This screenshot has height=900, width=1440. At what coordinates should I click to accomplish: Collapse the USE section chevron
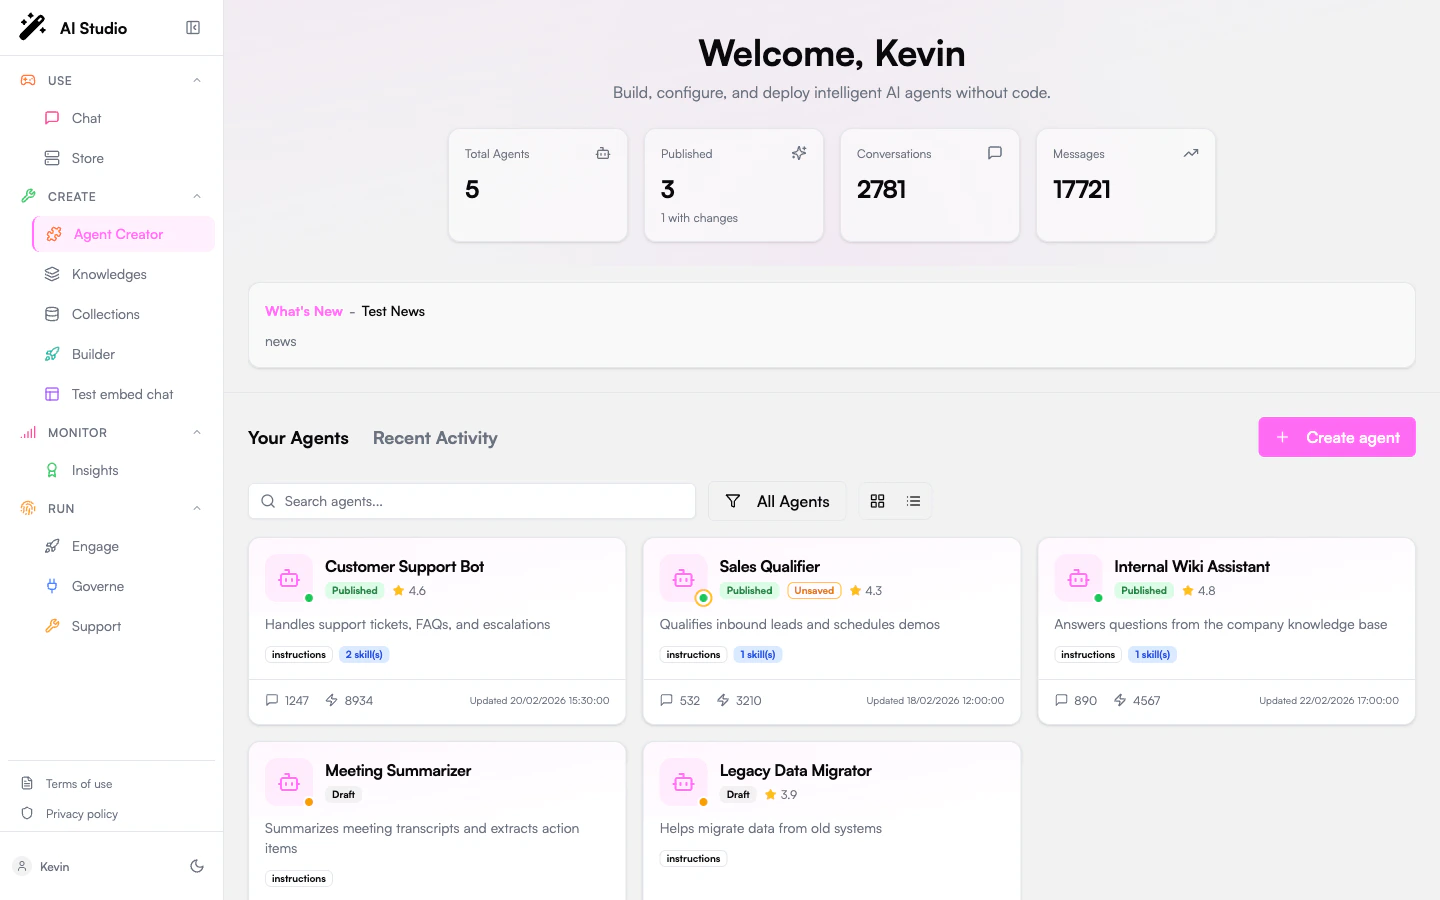197,80
